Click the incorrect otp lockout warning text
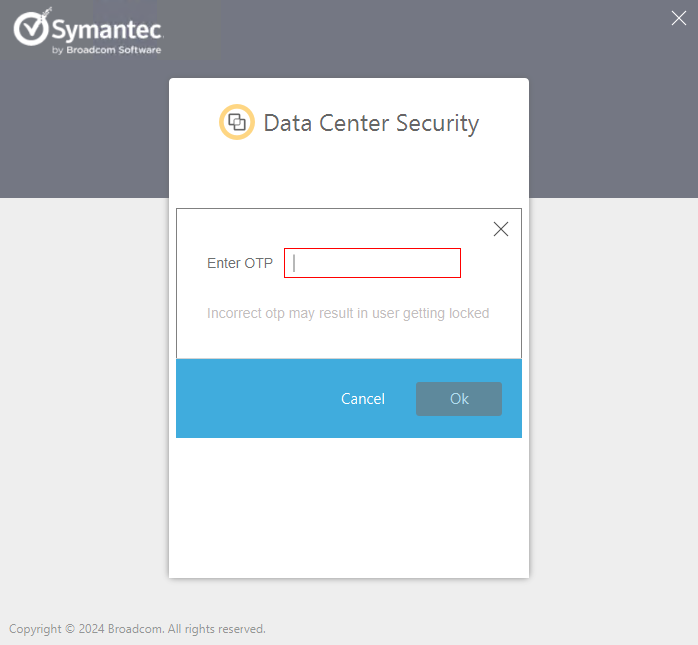The height and width of the screenshot is (645, 698). pyautogui.click(x=348, y=313)
